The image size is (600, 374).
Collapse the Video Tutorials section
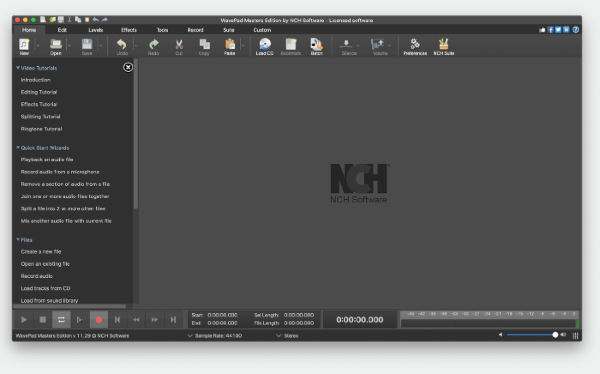coord(18,68)
